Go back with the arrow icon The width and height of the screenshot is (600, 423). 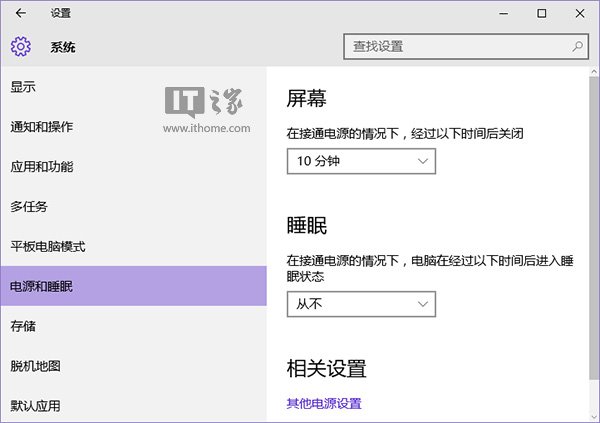[x=21, y=13]
